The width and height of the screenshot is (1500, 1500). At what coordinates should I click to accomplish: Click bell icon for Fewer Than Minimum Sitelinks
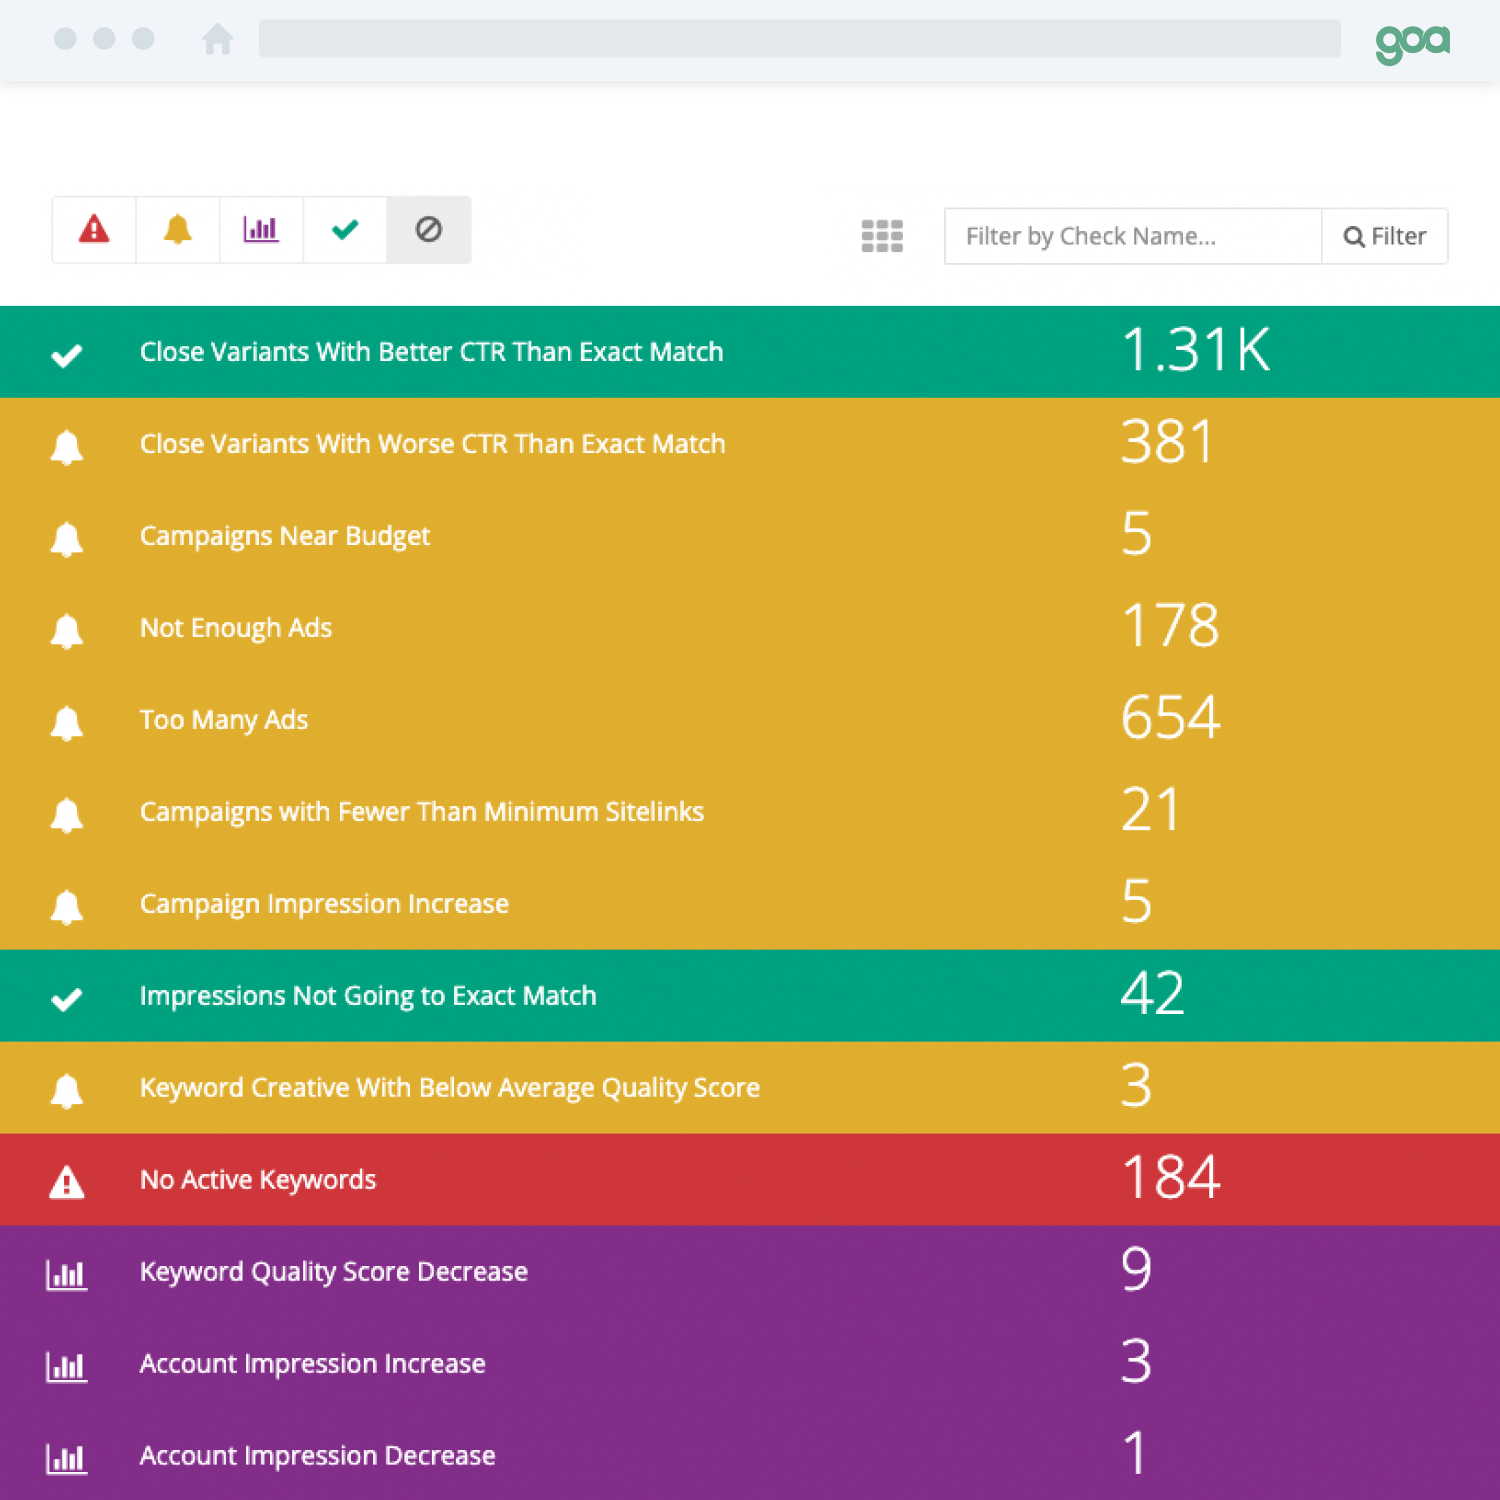(x=67, y=815)
